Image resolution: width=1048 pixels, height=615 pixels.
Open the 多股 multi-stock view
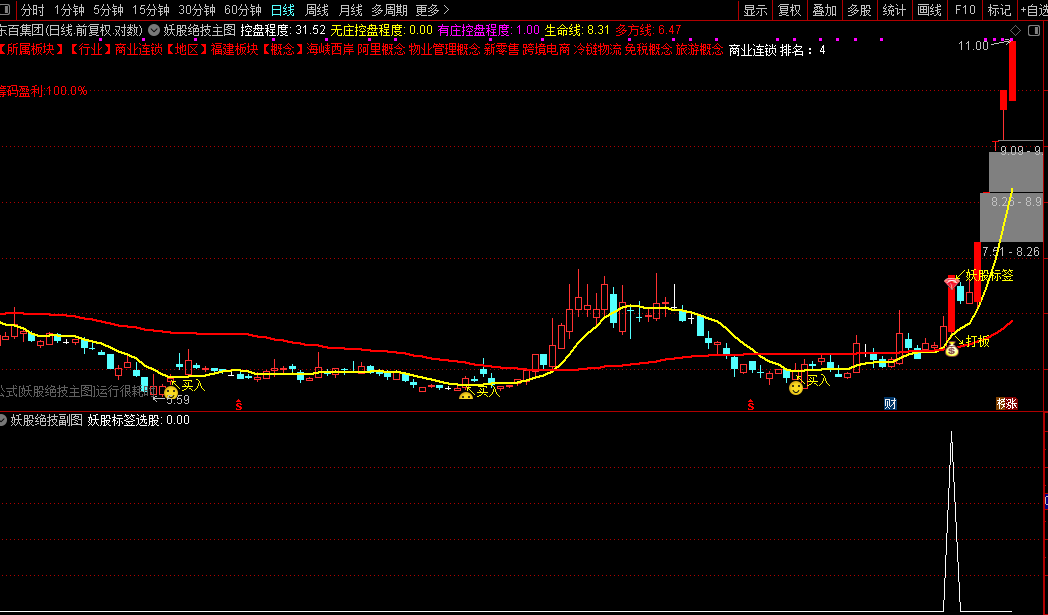coord(860,10)
